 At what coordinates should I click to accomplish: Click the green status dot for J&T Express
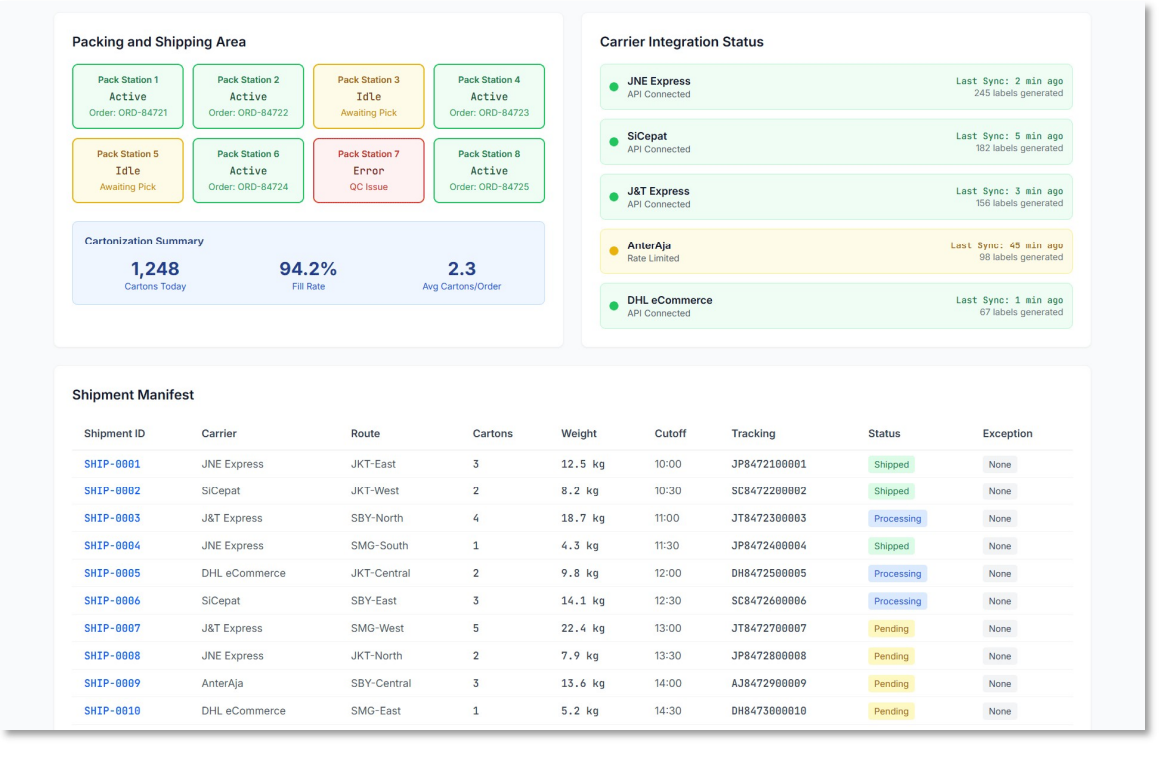point(613,197)
